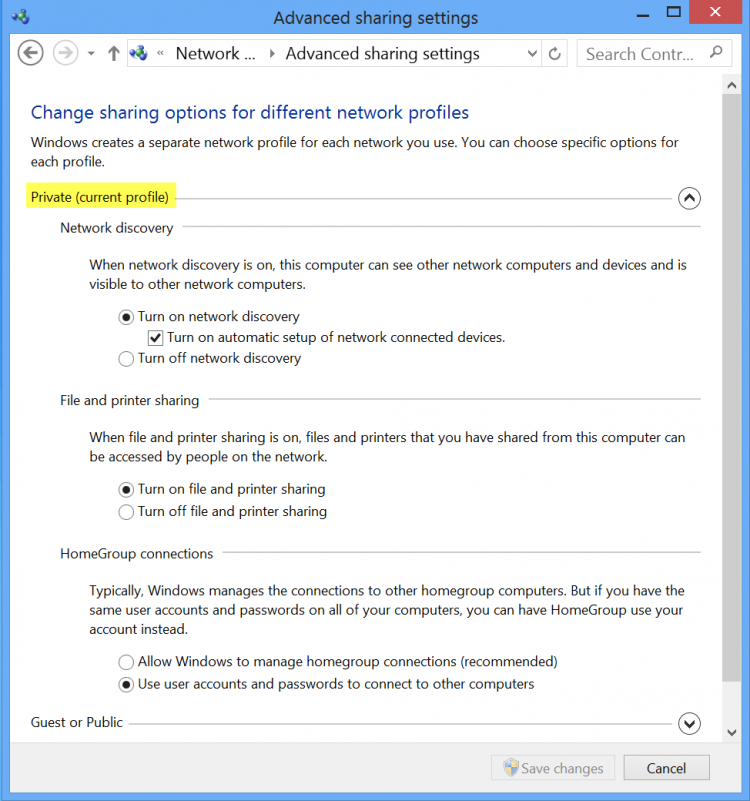Click the double chevron in address bar
This screenshot has width=750, height=801.
[160, 53]
